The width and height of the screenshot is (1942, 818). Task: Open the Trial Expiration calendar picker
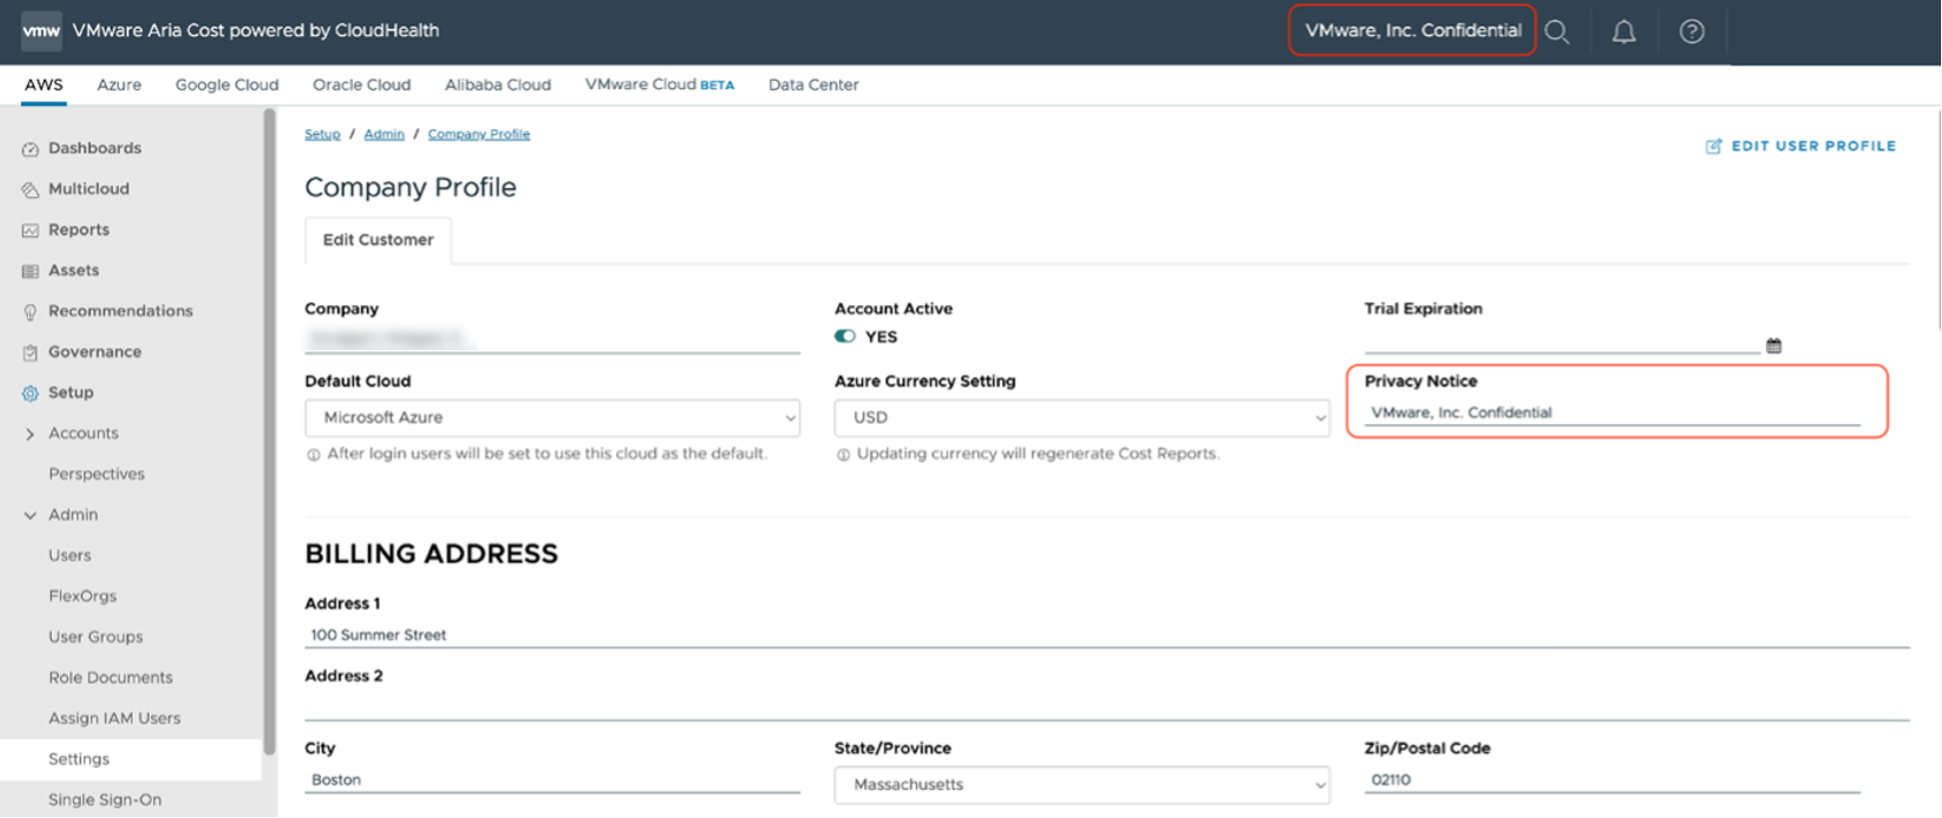(x=1774, y=345)
